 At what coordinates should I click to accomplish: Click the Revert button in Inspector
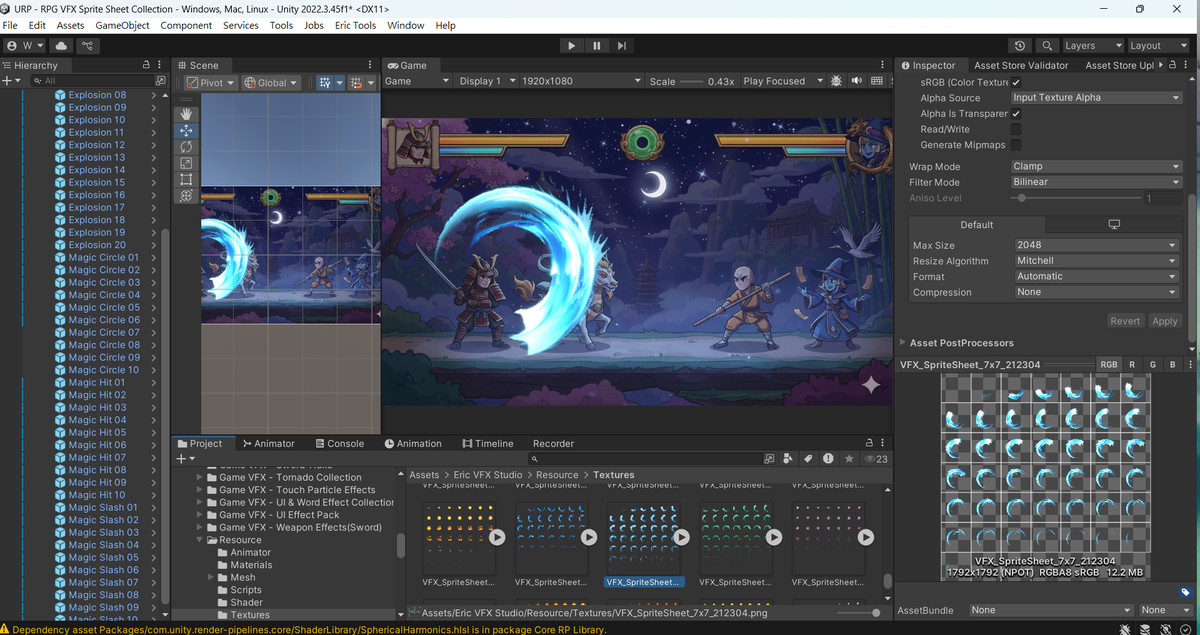1124,321
